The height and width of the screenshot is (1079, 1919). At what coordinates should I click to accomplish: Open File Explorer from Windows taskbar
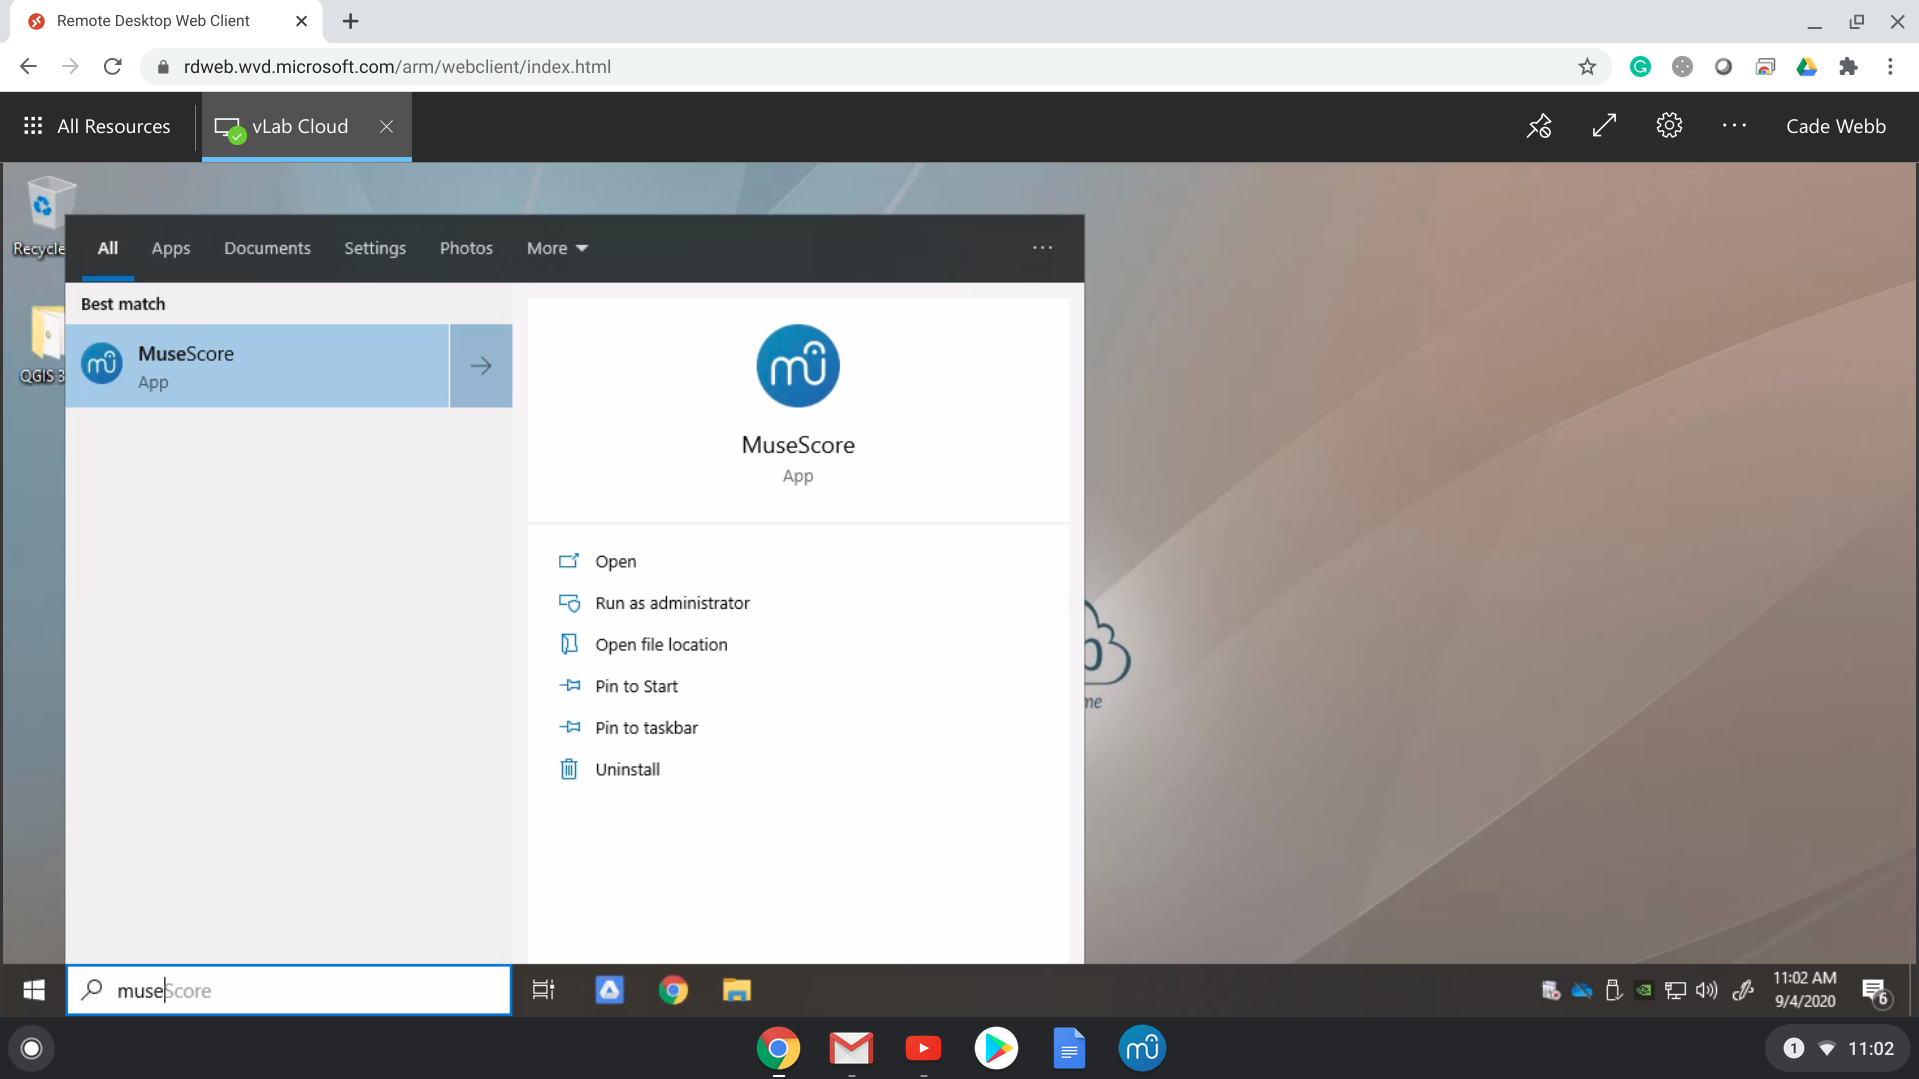click(x=737, y=990)
